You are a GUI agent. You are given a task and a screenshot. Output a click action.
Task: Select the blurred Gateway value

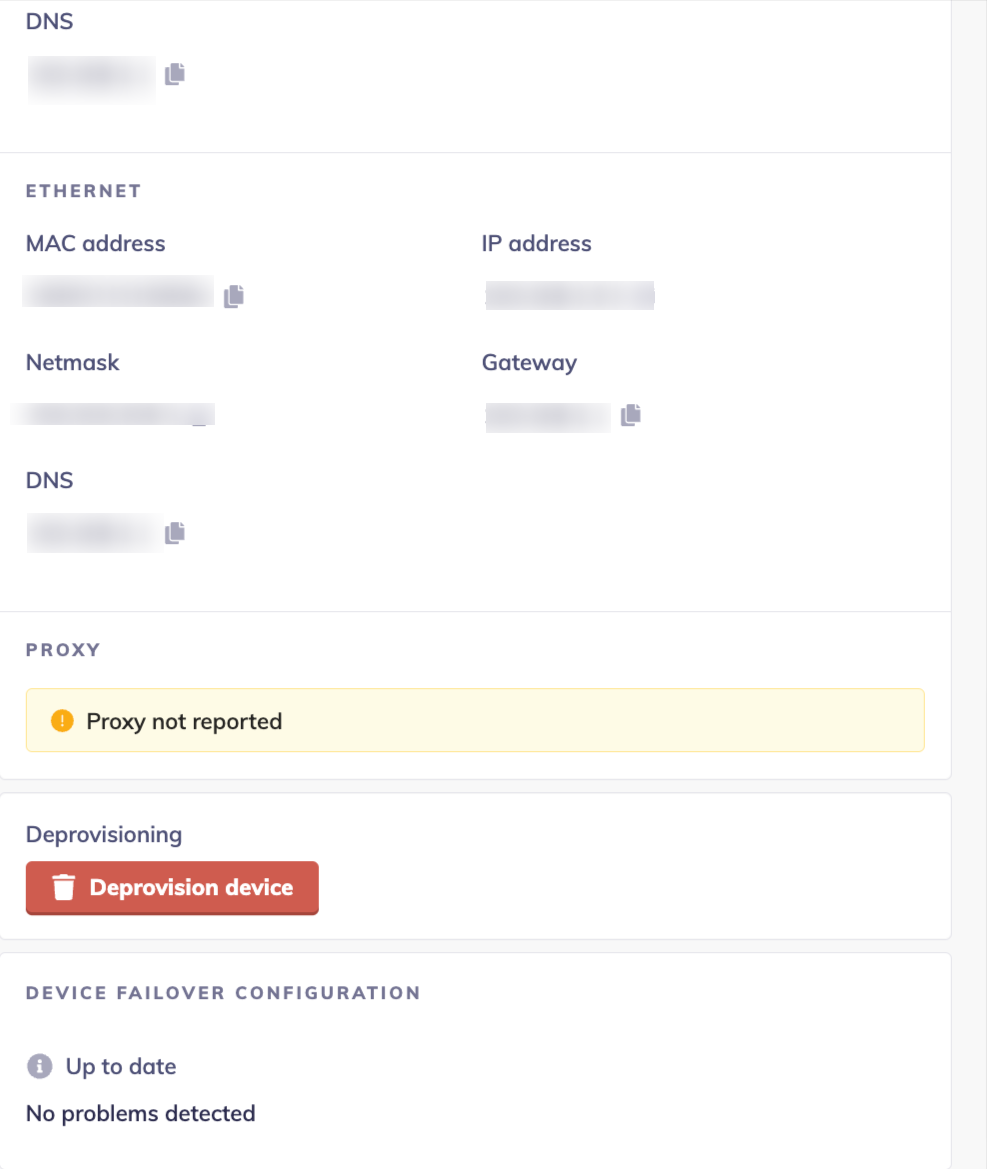547,416
